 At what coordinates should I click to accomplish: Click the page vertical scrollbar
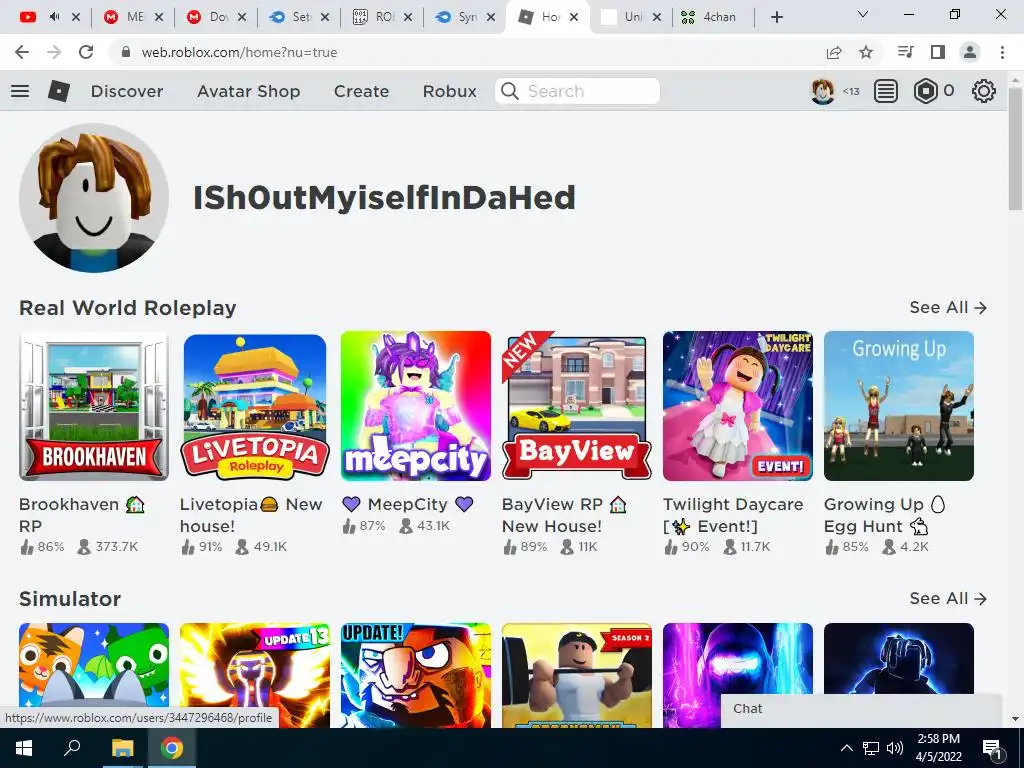[1015, 150]
